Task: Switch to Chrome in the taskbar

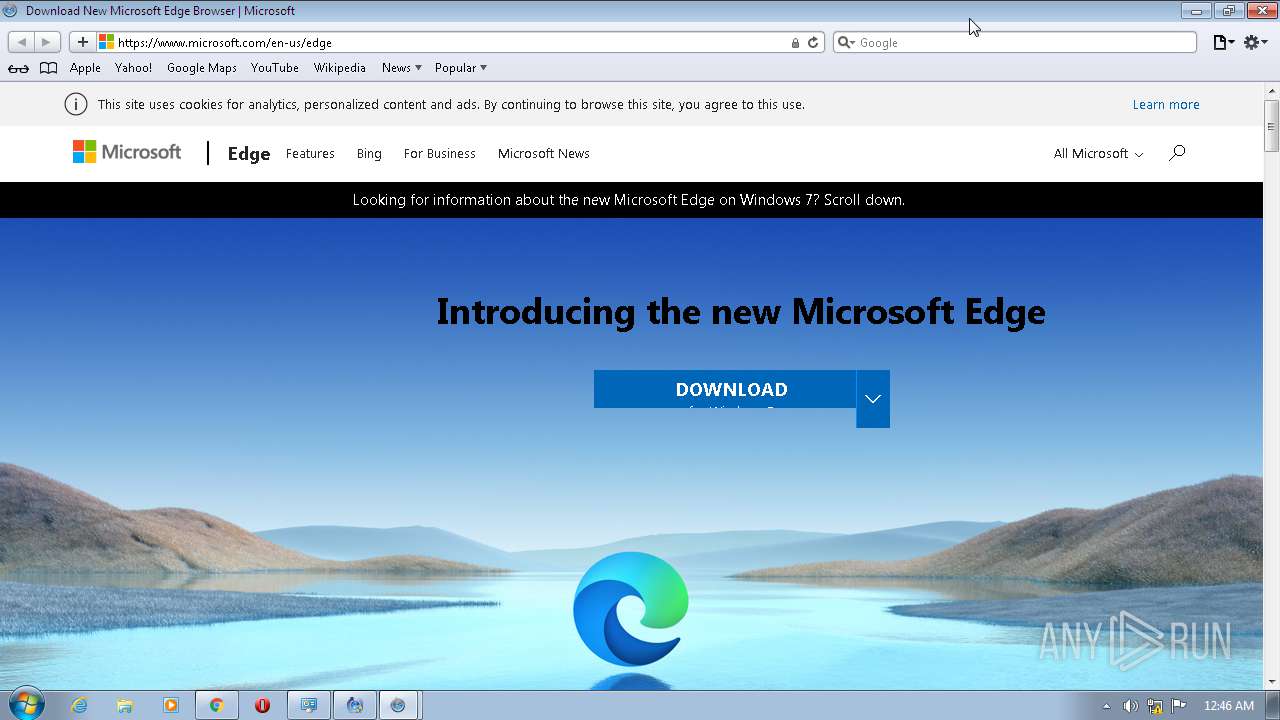Action: click(x=216, y=705)
